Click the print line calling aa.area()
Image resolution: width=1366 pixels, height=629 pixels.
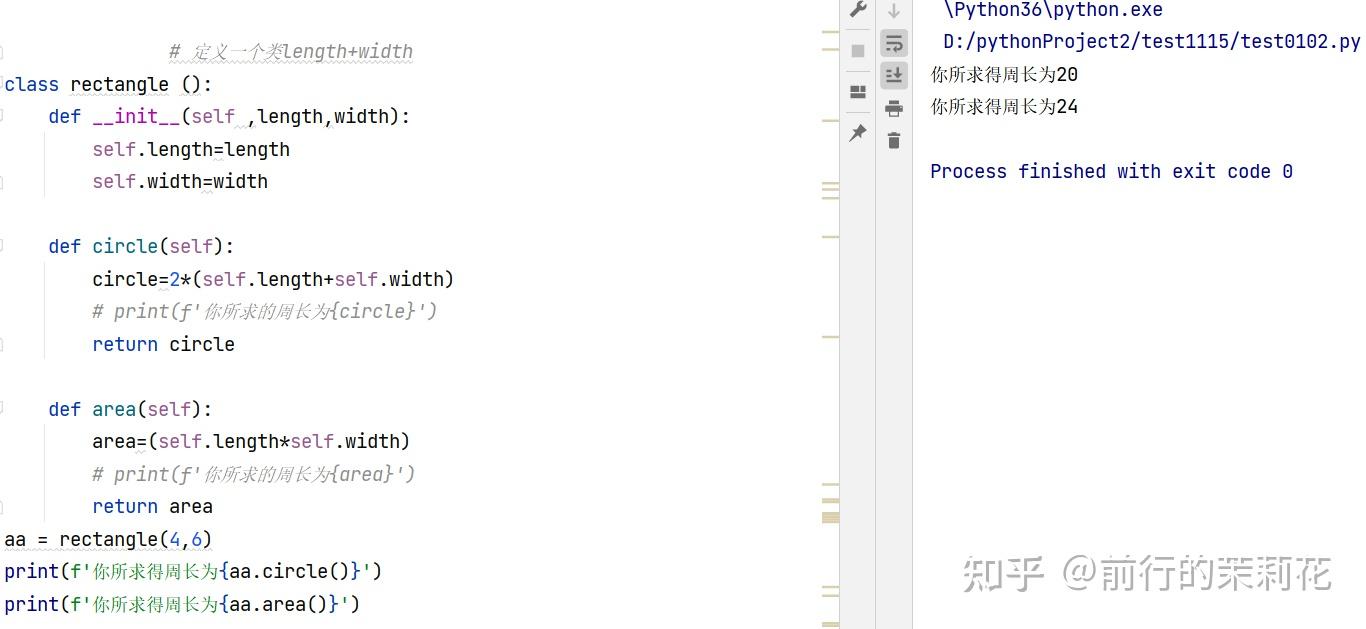182,604
